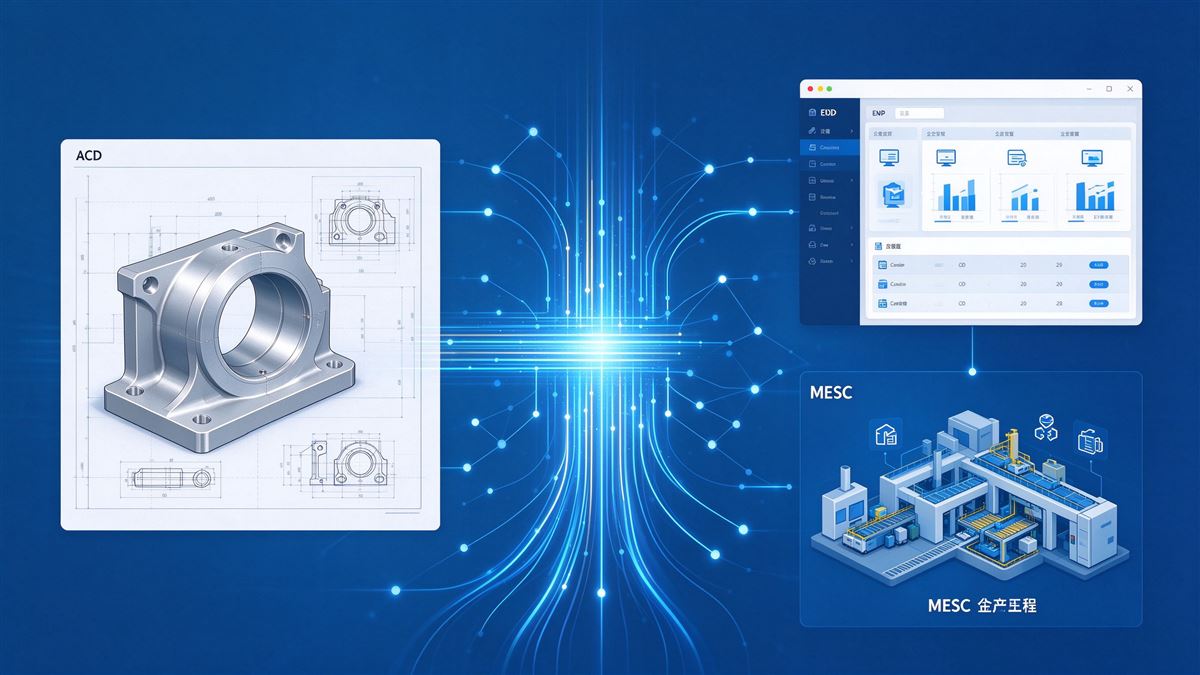
Task: Click the EDD logo icon in the sidebar
Action: tap(812, 113)
